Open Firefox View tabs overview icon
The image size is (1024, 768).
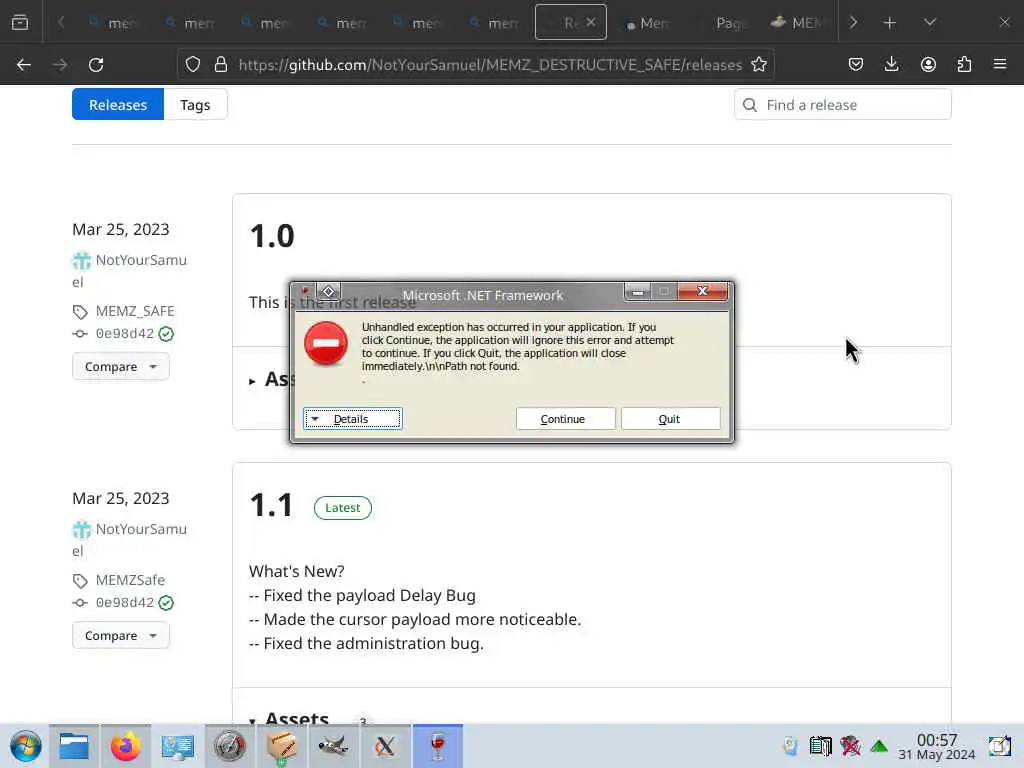click(x=20, y=22)
